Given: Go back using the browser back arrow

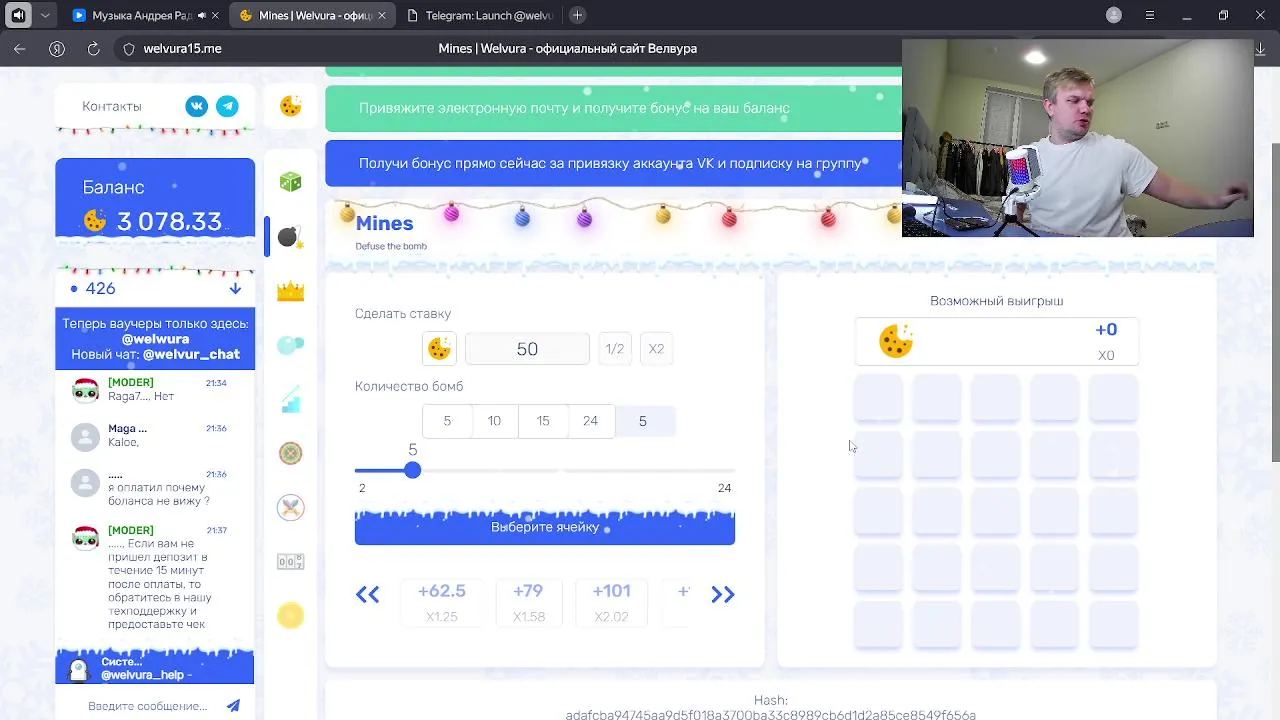Looking at the screenshot, I should click(x=20, y=48).
